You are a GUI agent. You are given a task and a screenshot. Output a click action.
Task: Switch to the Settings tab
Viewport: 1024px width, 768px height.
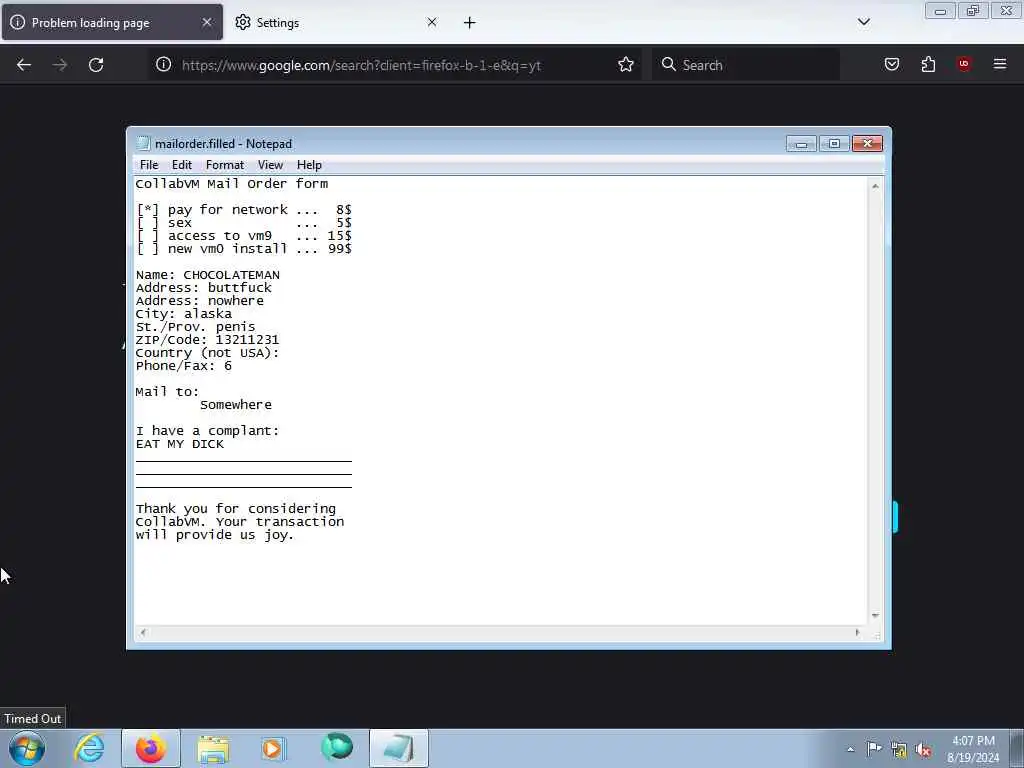pyautogui.click(x=338, y=22)
